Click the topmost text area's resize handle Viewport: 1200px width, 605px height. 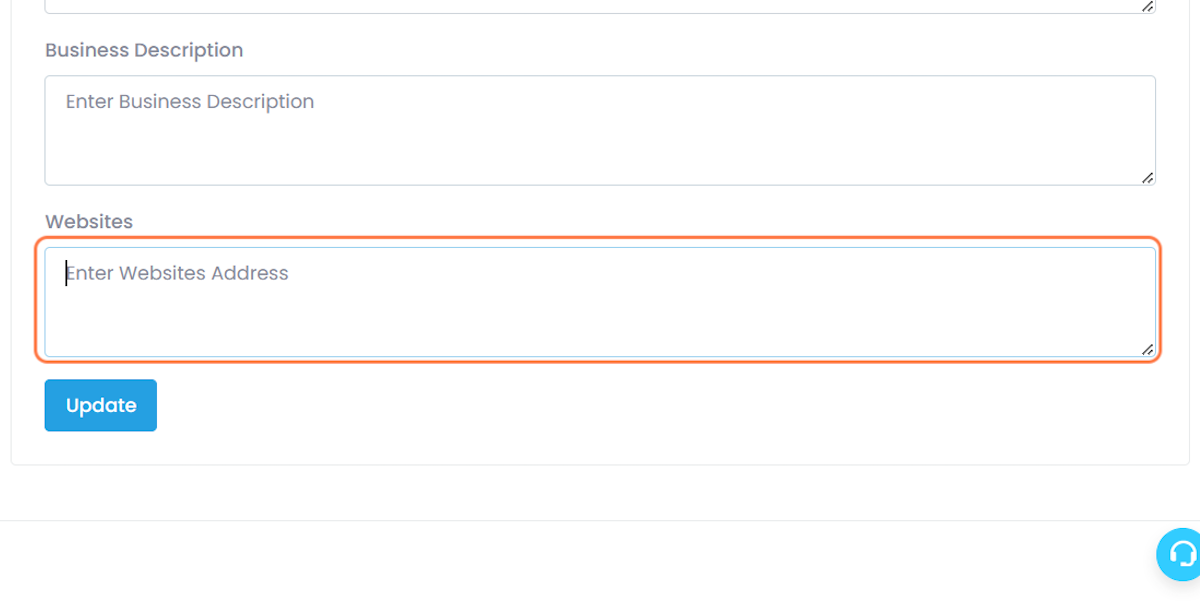pos(1147,6)
